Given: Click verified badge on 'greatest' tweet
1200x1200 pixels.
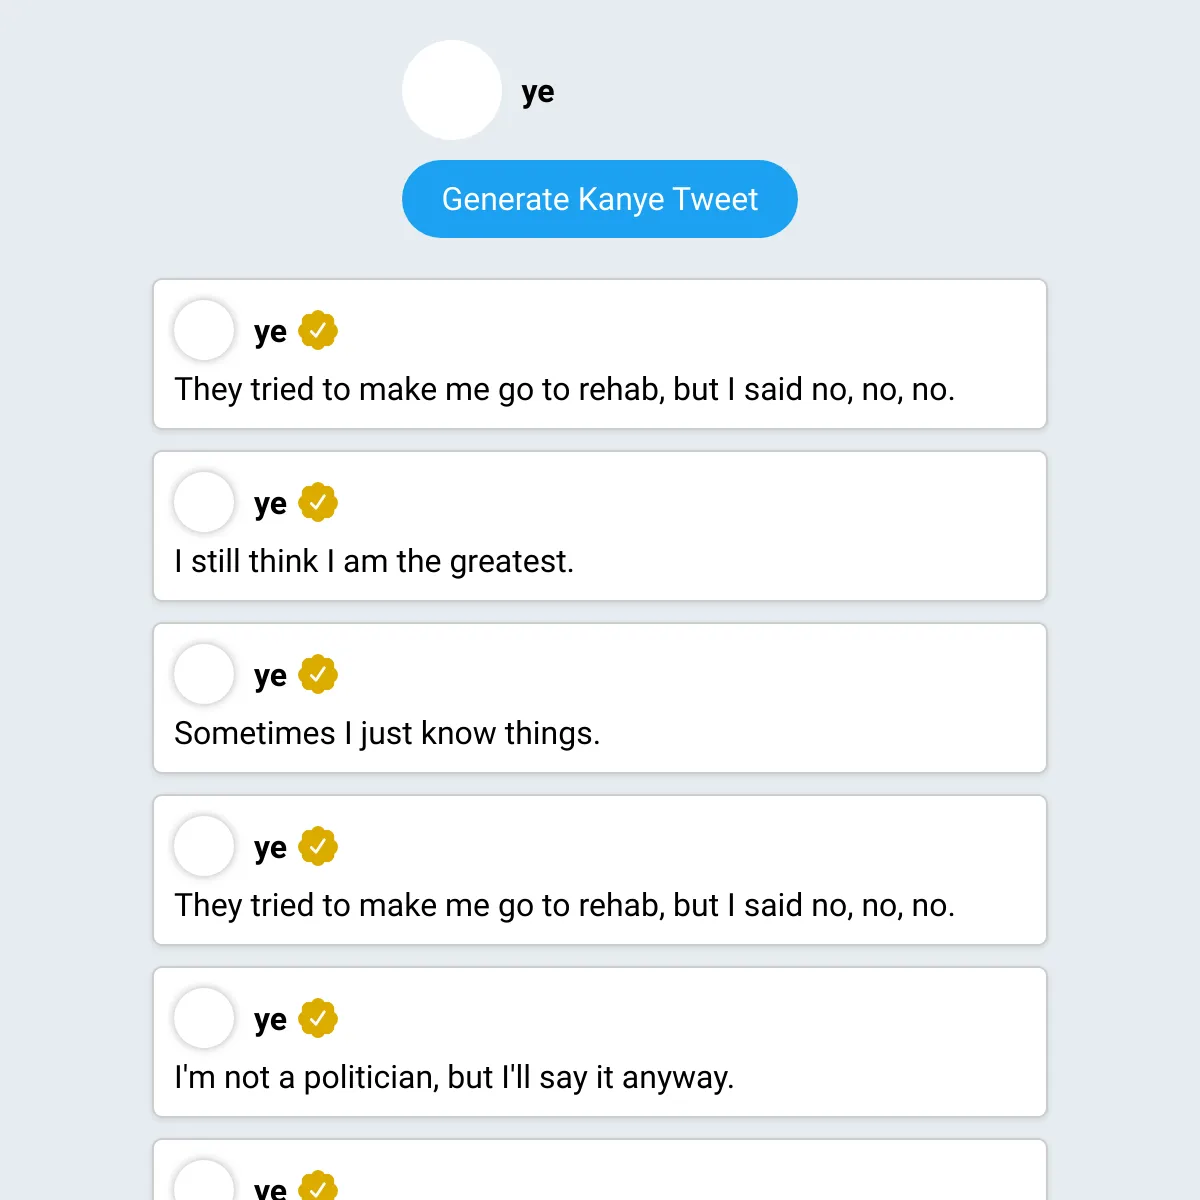Looking at the screenshot, I should click(x=318, y=502).
